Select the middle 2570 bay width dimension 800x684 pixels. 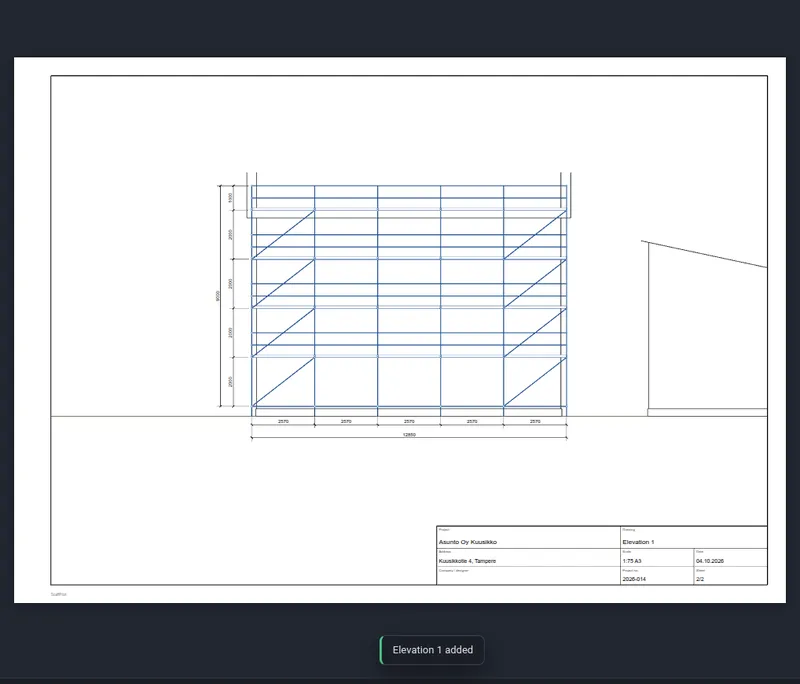[x=409, y=421]
